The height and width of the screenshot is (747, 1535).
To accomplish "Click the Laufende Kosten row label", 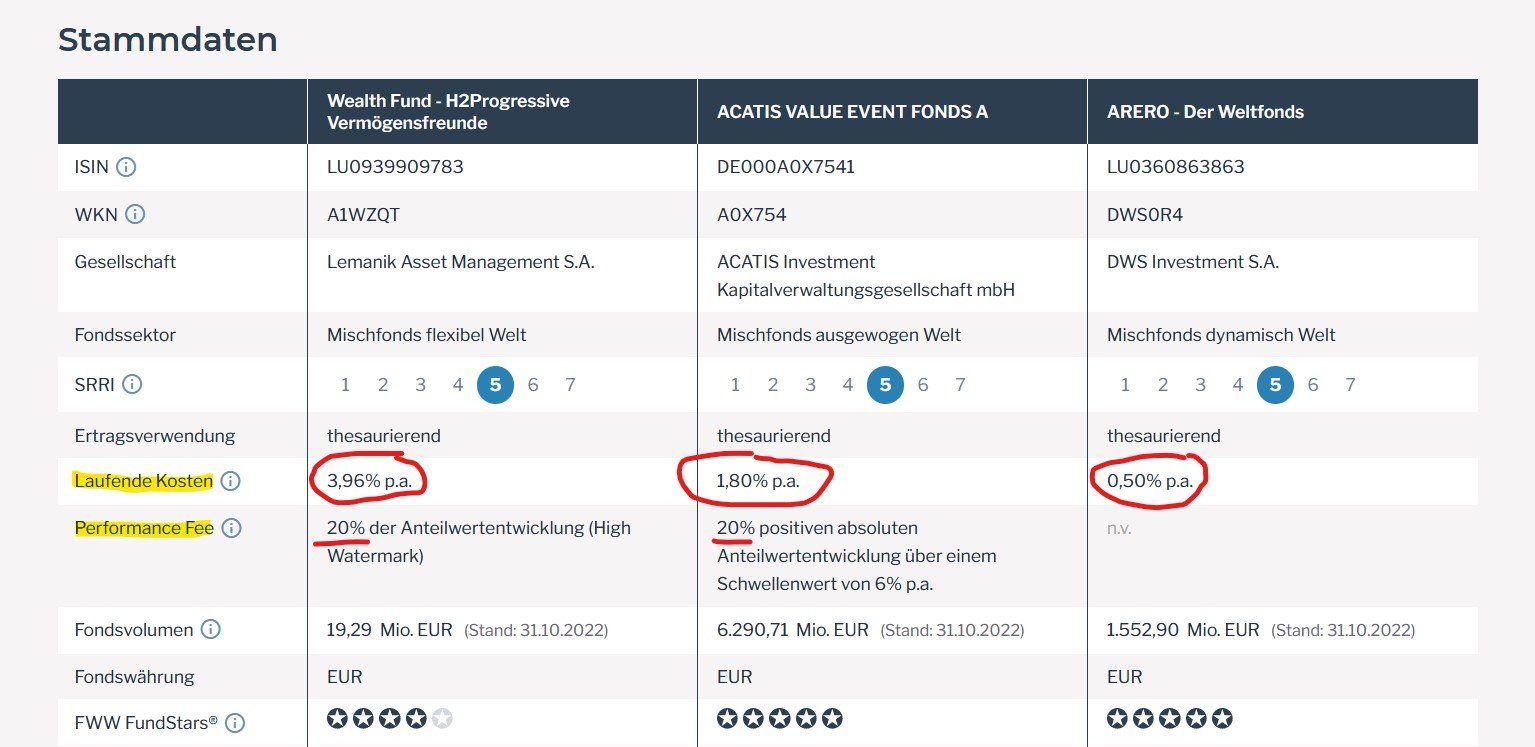I will 144,481.
